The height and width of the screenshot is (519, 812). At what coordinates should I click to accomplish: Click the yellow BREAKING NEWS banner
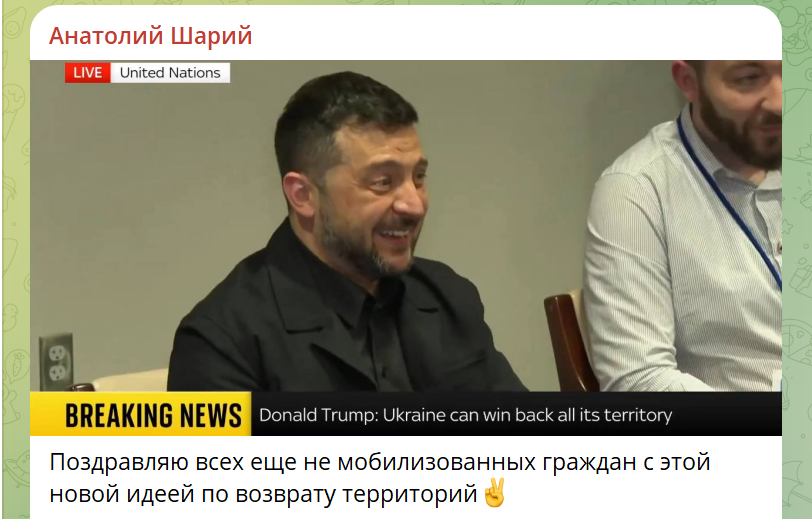(140, 414)
